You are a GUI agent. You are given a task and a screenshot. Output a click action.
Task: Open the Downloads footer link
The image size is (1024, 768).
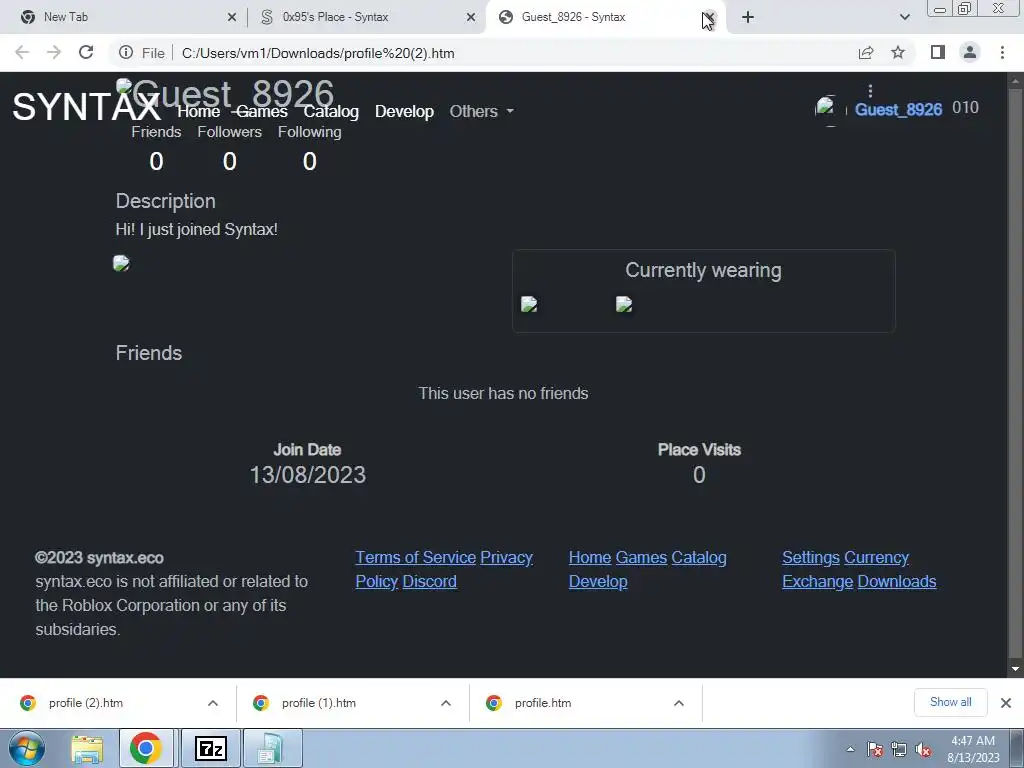[x=897, y=581]
